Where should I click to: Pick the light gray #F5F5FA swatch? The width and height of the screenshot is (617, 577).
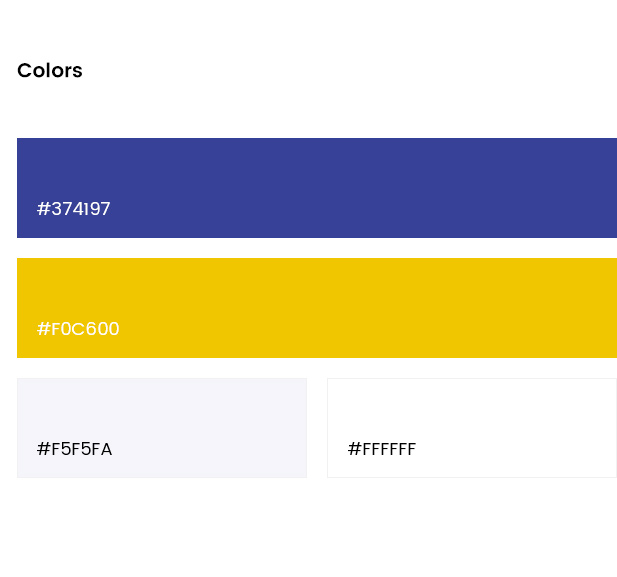click(162, 428)
